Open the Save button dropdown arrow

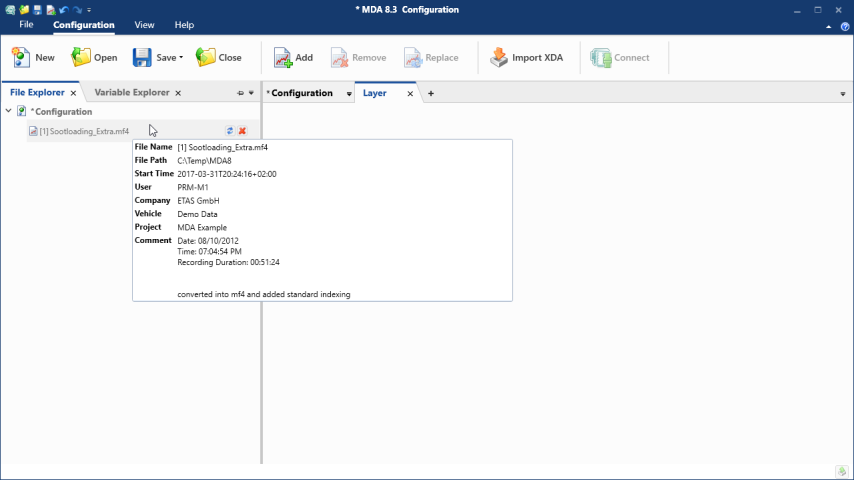[x=181, y=58]
